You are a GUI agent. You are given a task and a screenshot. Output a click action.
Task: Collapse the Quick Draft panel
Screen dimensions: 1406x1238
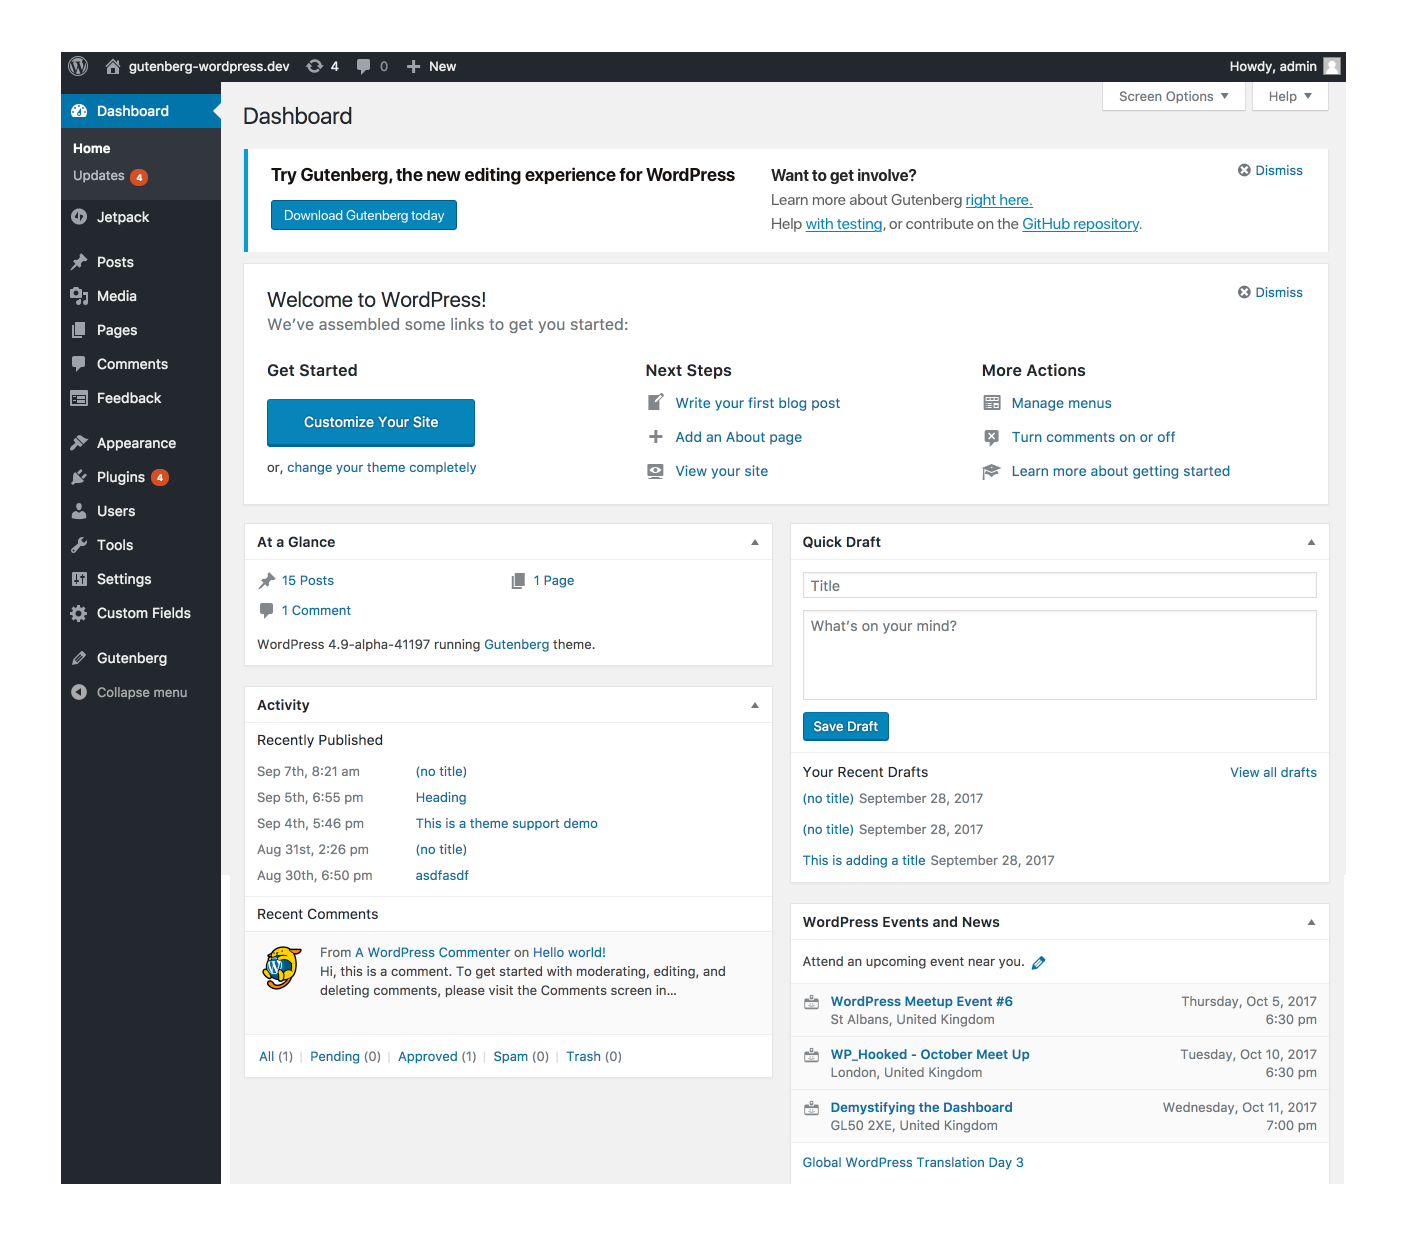(x=1311, y=542)
